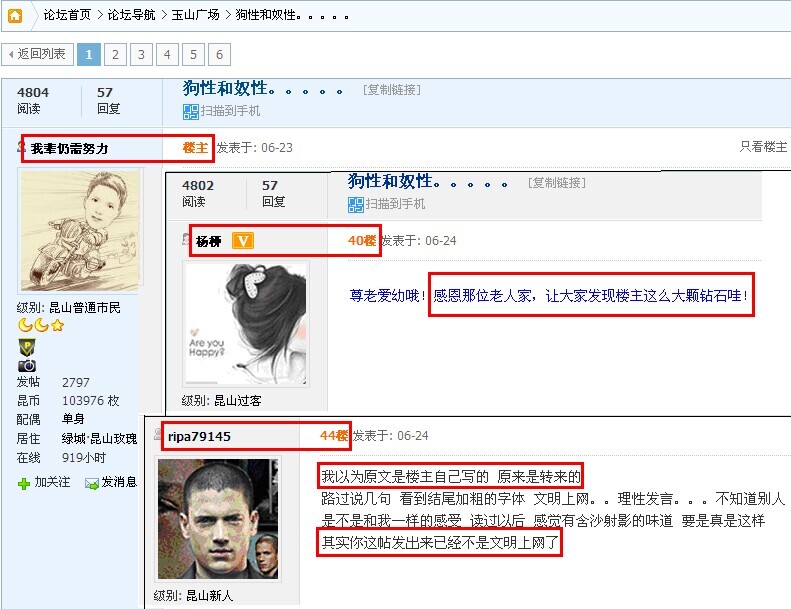Click the hair-bun girl avatar image
This screenshot has height=609, width=791.
(246, 324)
